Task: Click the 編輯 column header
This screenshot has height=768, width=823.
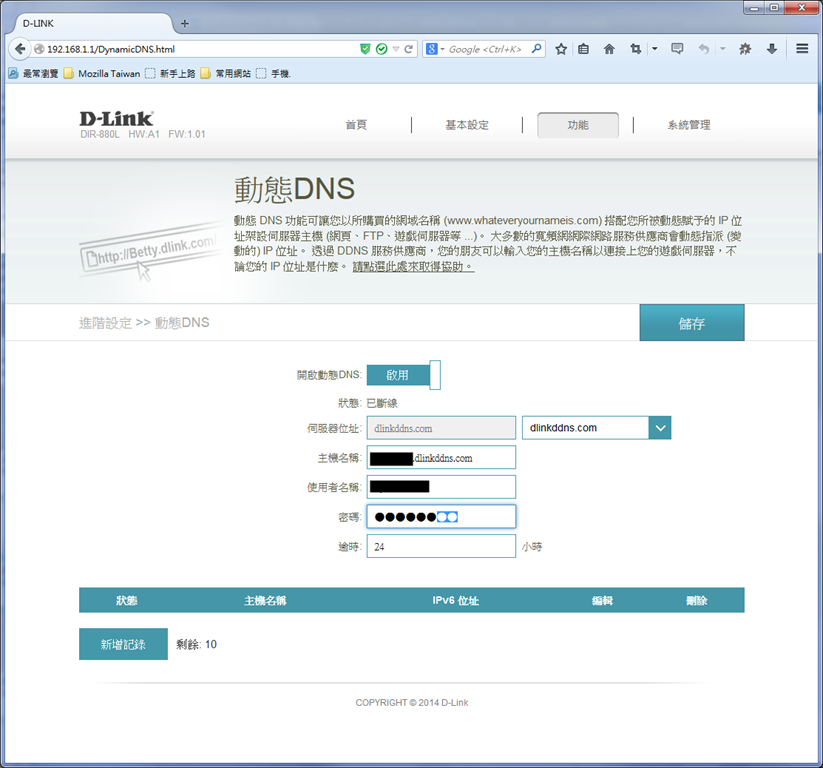Action: click(x=602, y=600)
